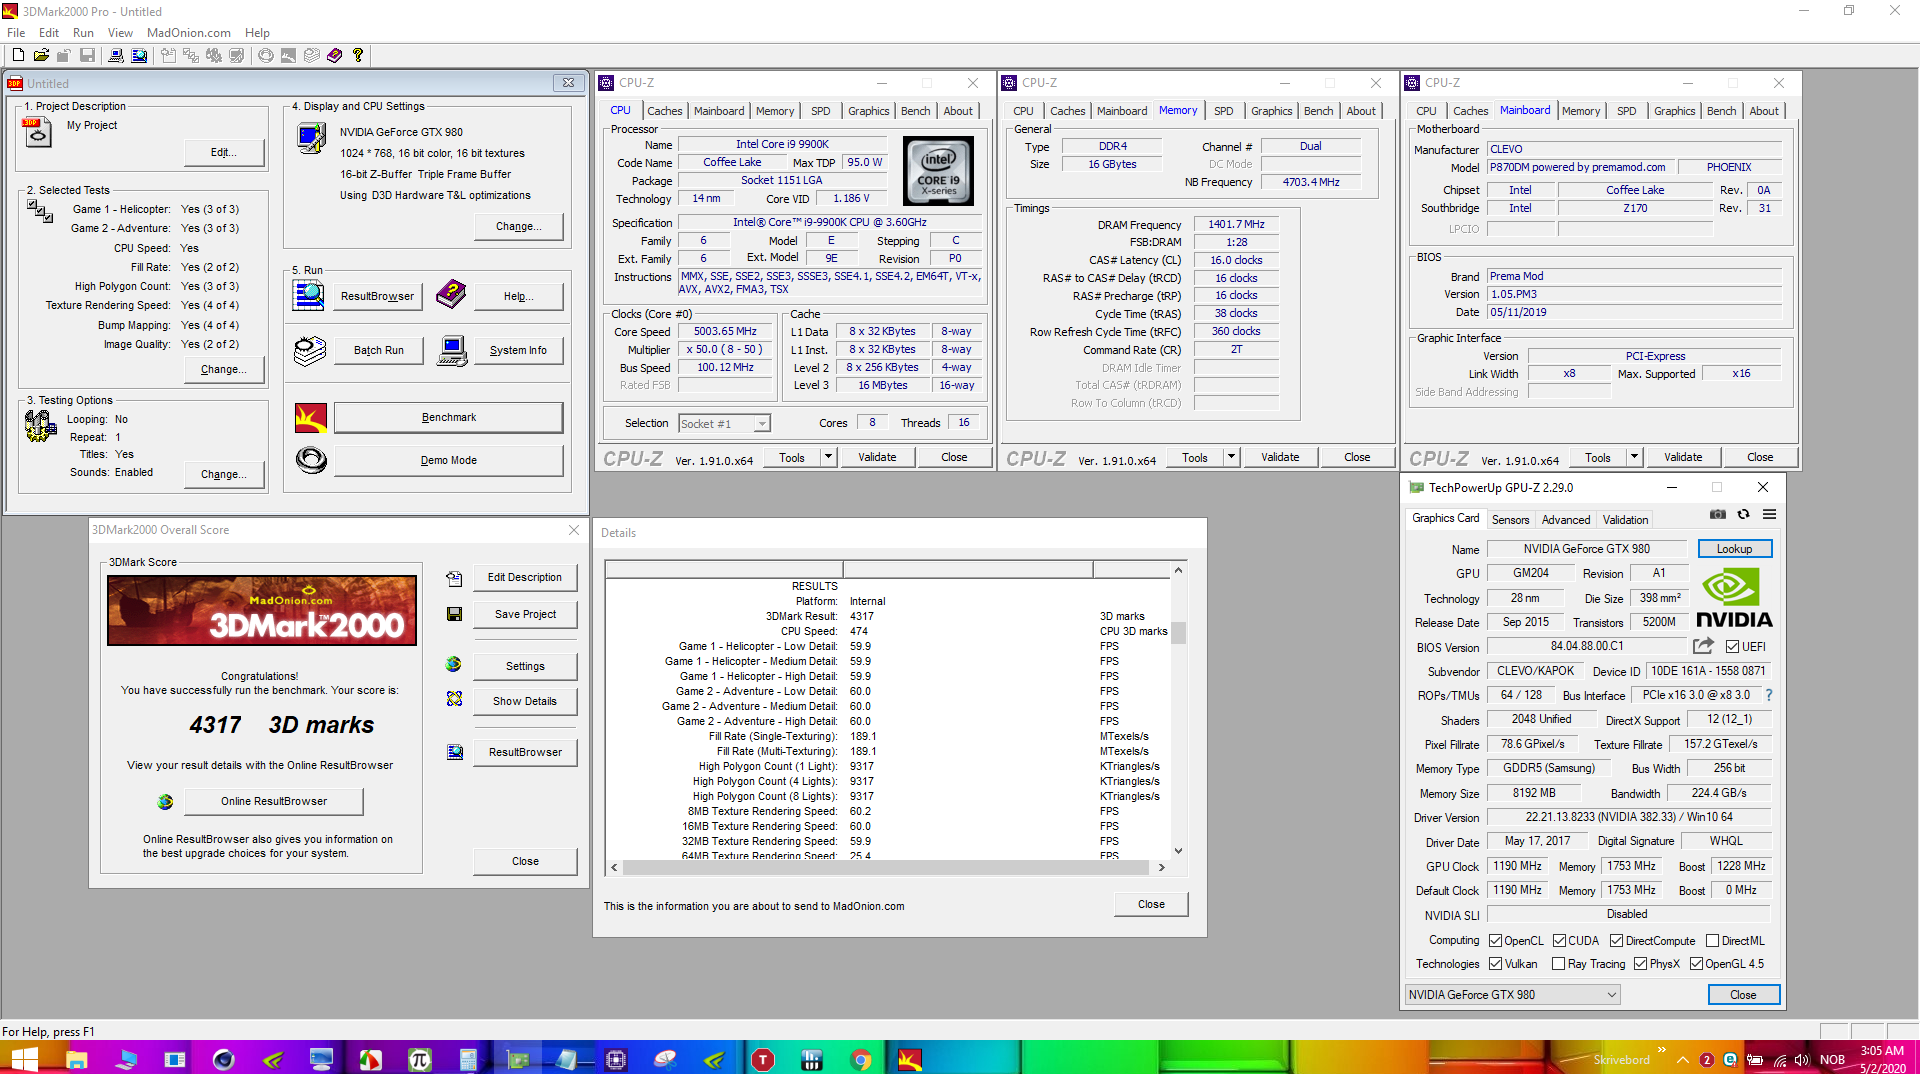Click the Benchmark button

click(448, 417)
